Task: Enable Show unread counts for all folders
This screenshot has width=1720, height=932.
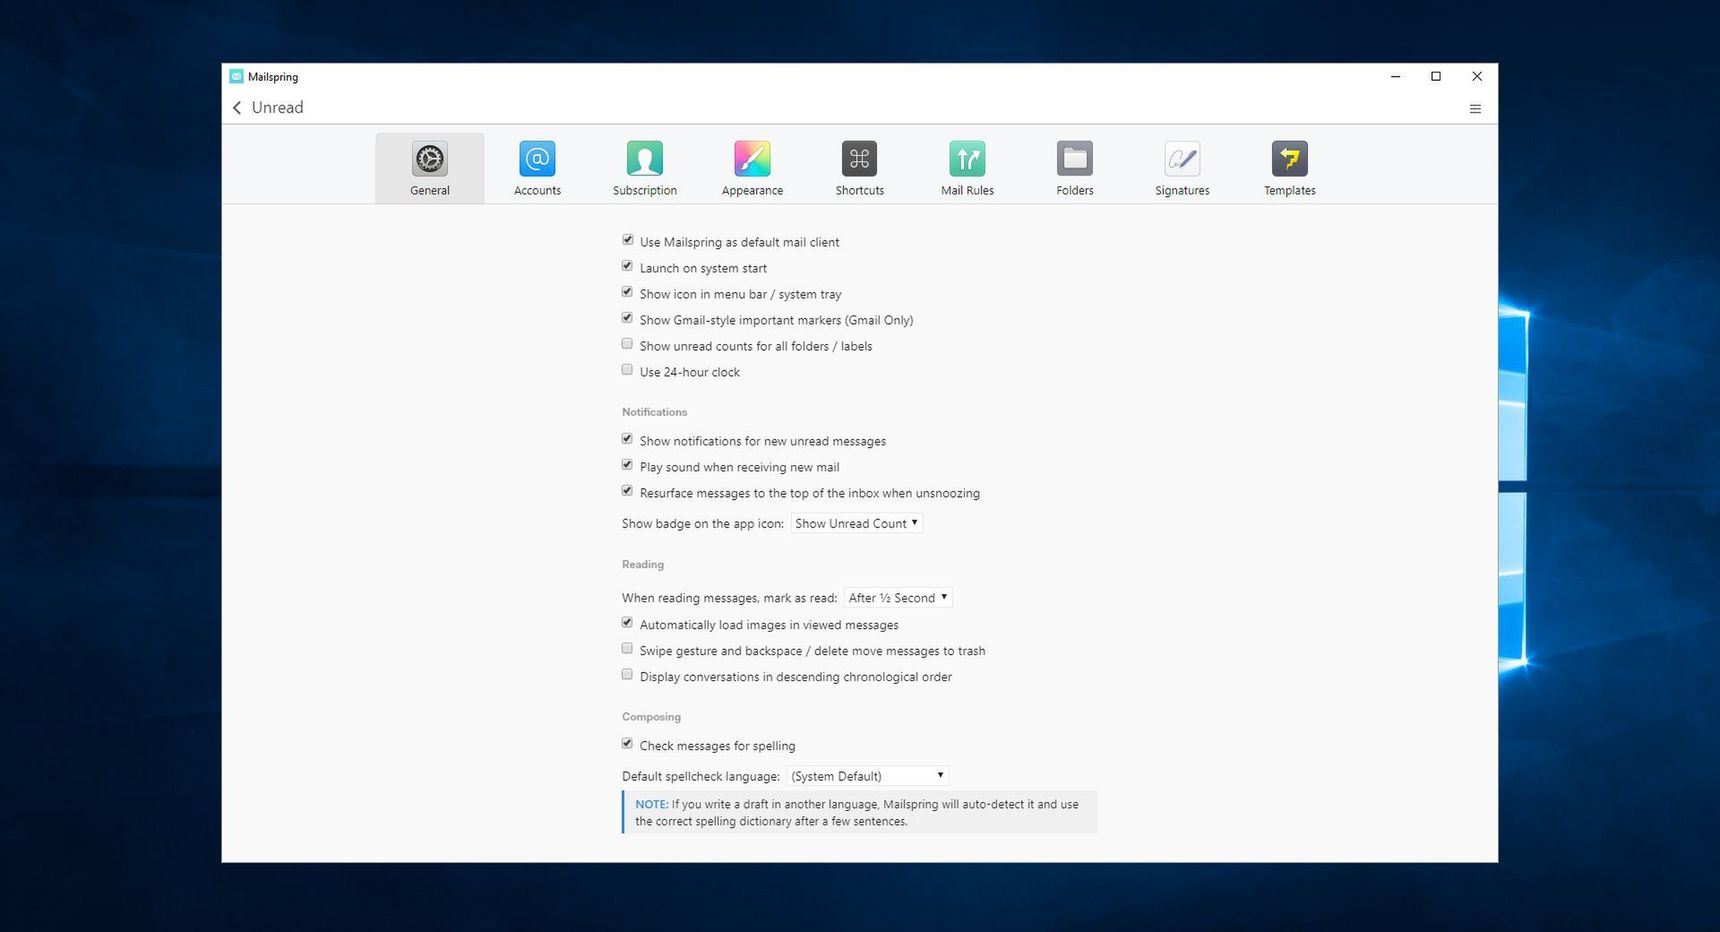Action: click(627, 344)
